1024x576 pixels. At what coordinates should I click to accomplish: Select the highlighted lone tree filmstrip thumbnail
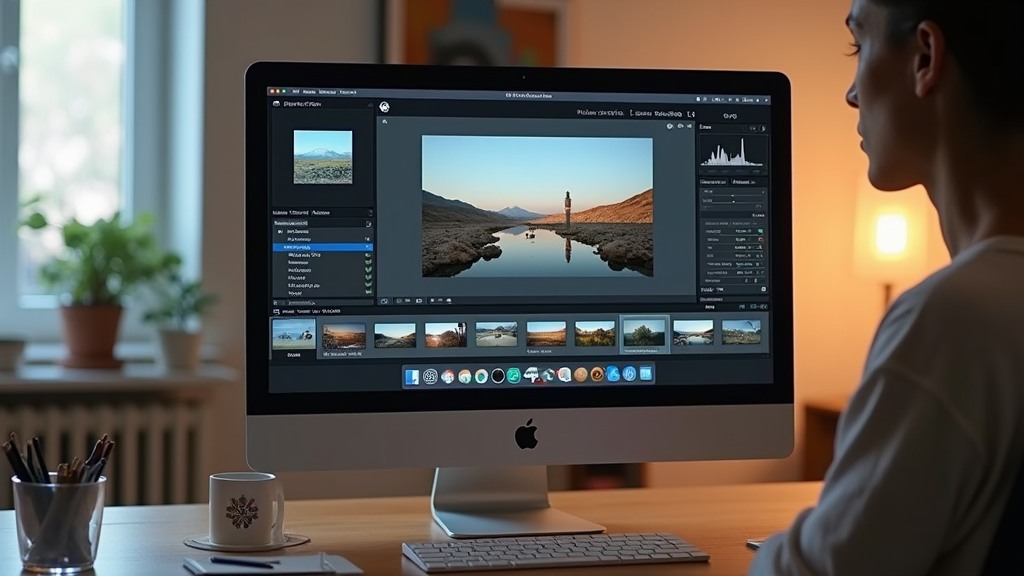(x=644, y=333)
